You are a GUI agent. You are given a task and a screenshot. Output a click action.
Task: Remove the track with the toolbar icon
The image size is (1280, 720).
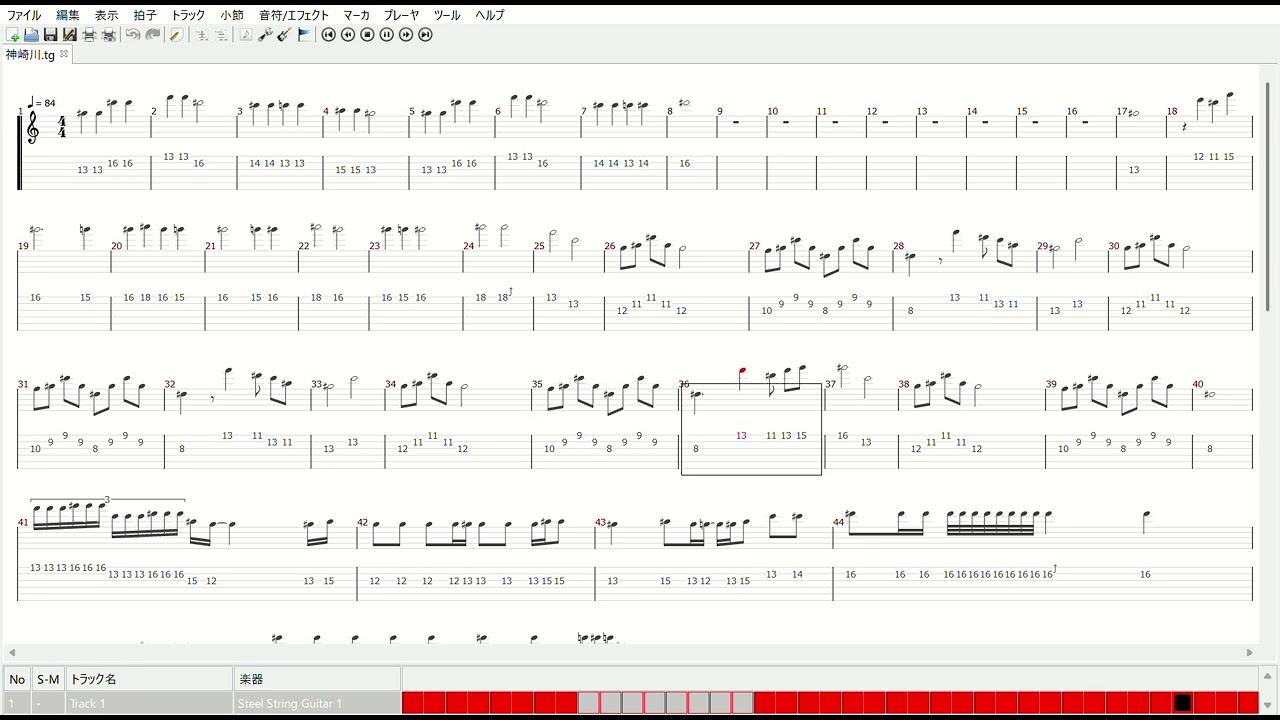(221, 35)
